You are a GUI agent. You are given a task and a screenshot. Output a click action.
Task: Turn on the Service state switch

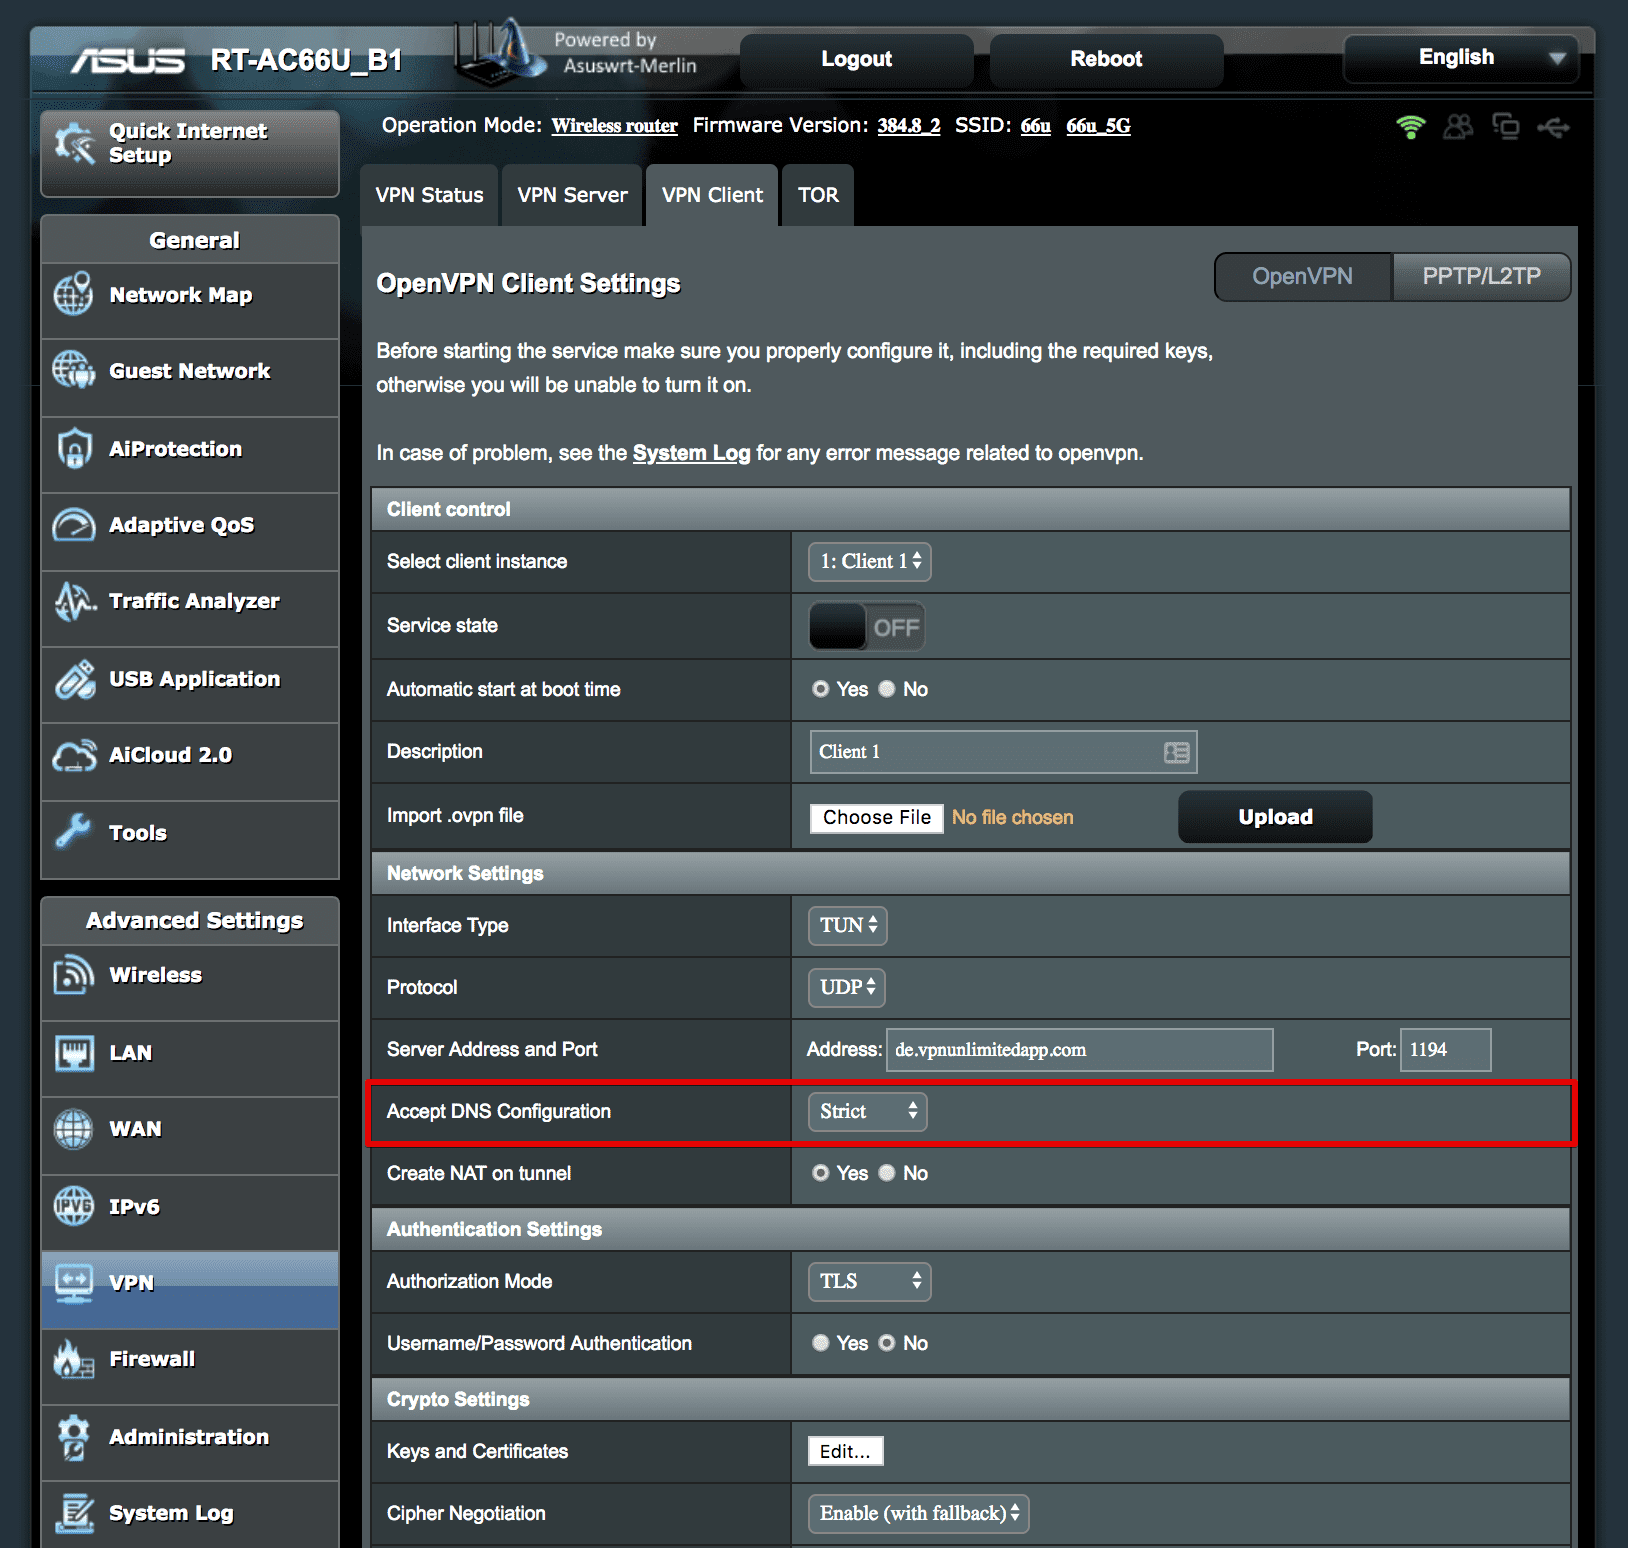[x=866, y=626]
